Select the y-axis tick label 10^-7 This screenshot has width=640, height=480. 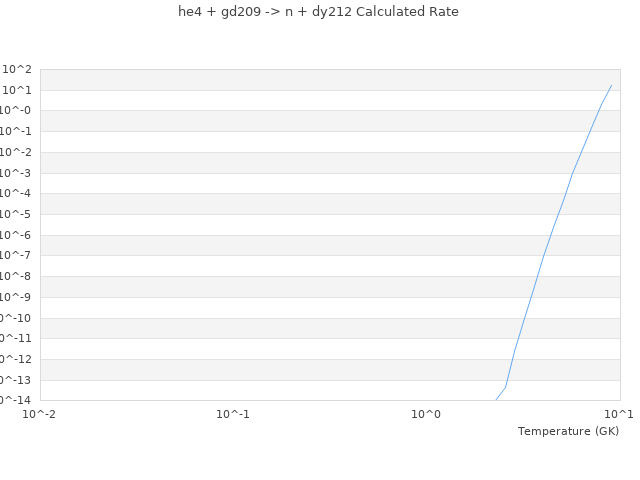[x=14, y=255]
